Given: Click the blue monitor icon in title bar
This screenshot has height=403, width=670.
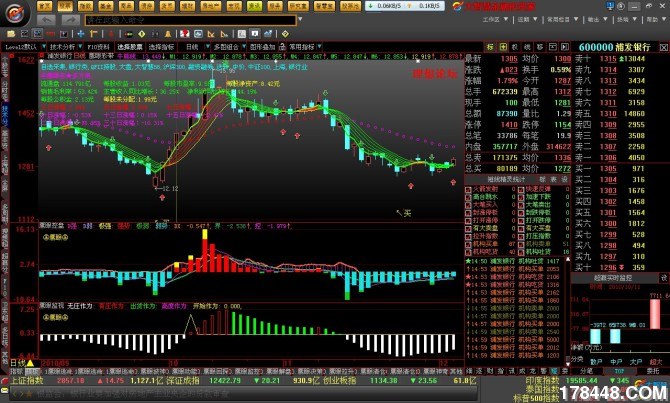Looking at the screenshot, I should coord(610,6).
